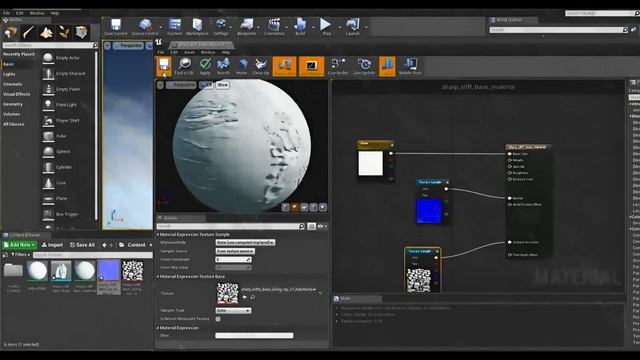The width and height of the screenshot is (640, 360).
Task: Click Save Current in main toolbar
Action: click(x=116, y=27)
